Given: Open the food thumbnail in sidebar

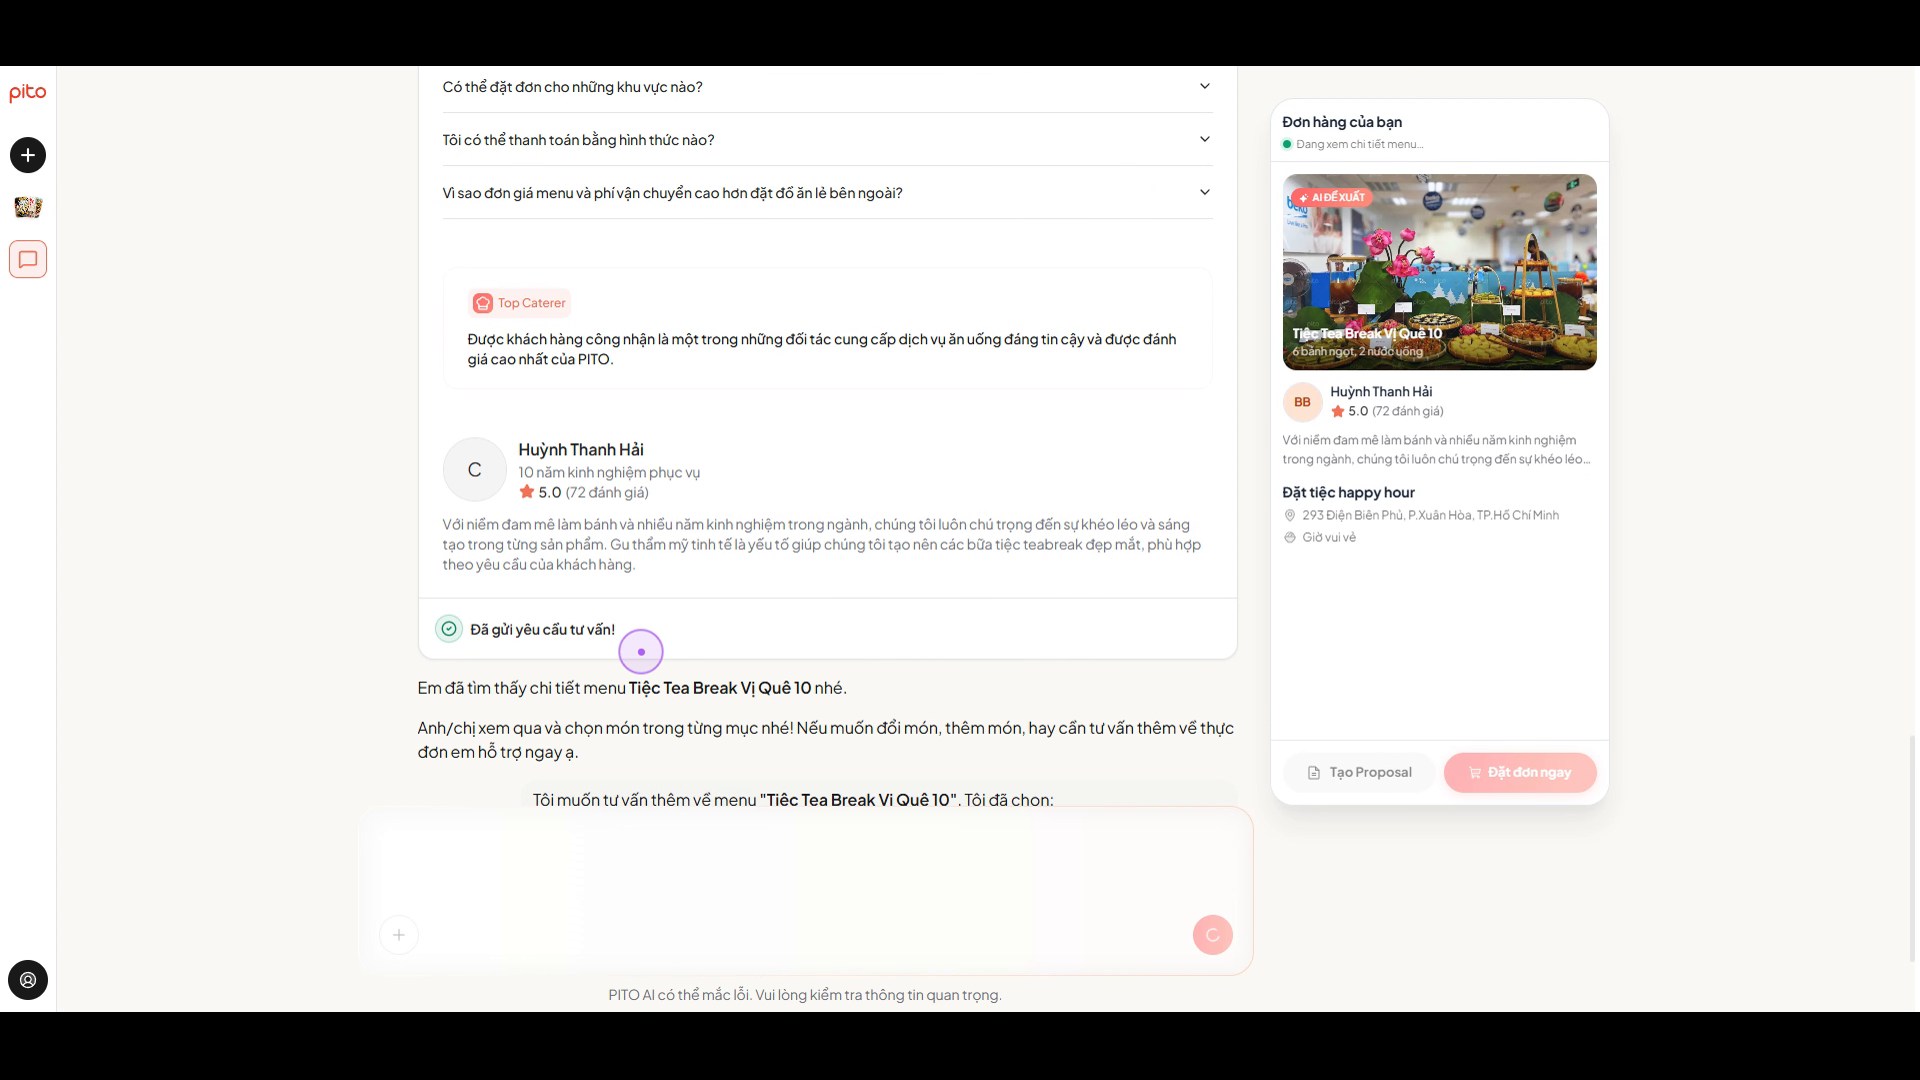Looking at the screenshot, I should [x=28, y=207].
